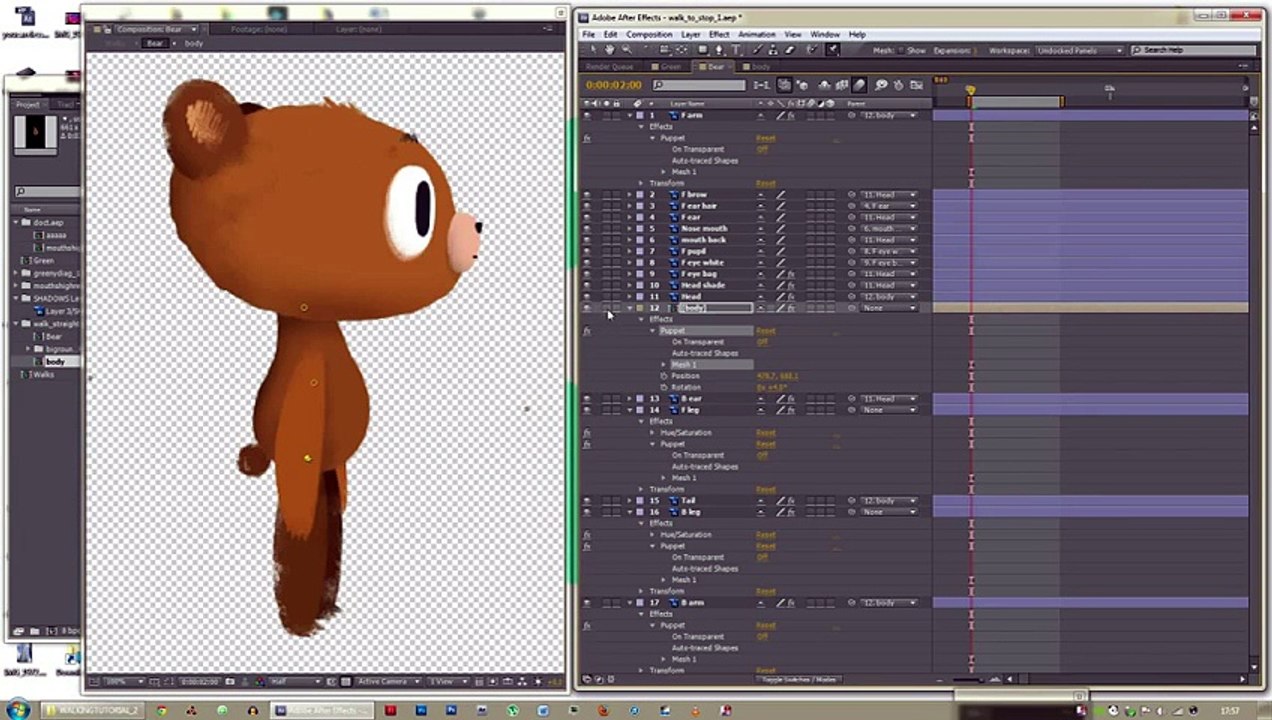Toggle visibility eye of B arm layer
The width and height of the screenshot is (1272, 720).
[x=587, y=602]
